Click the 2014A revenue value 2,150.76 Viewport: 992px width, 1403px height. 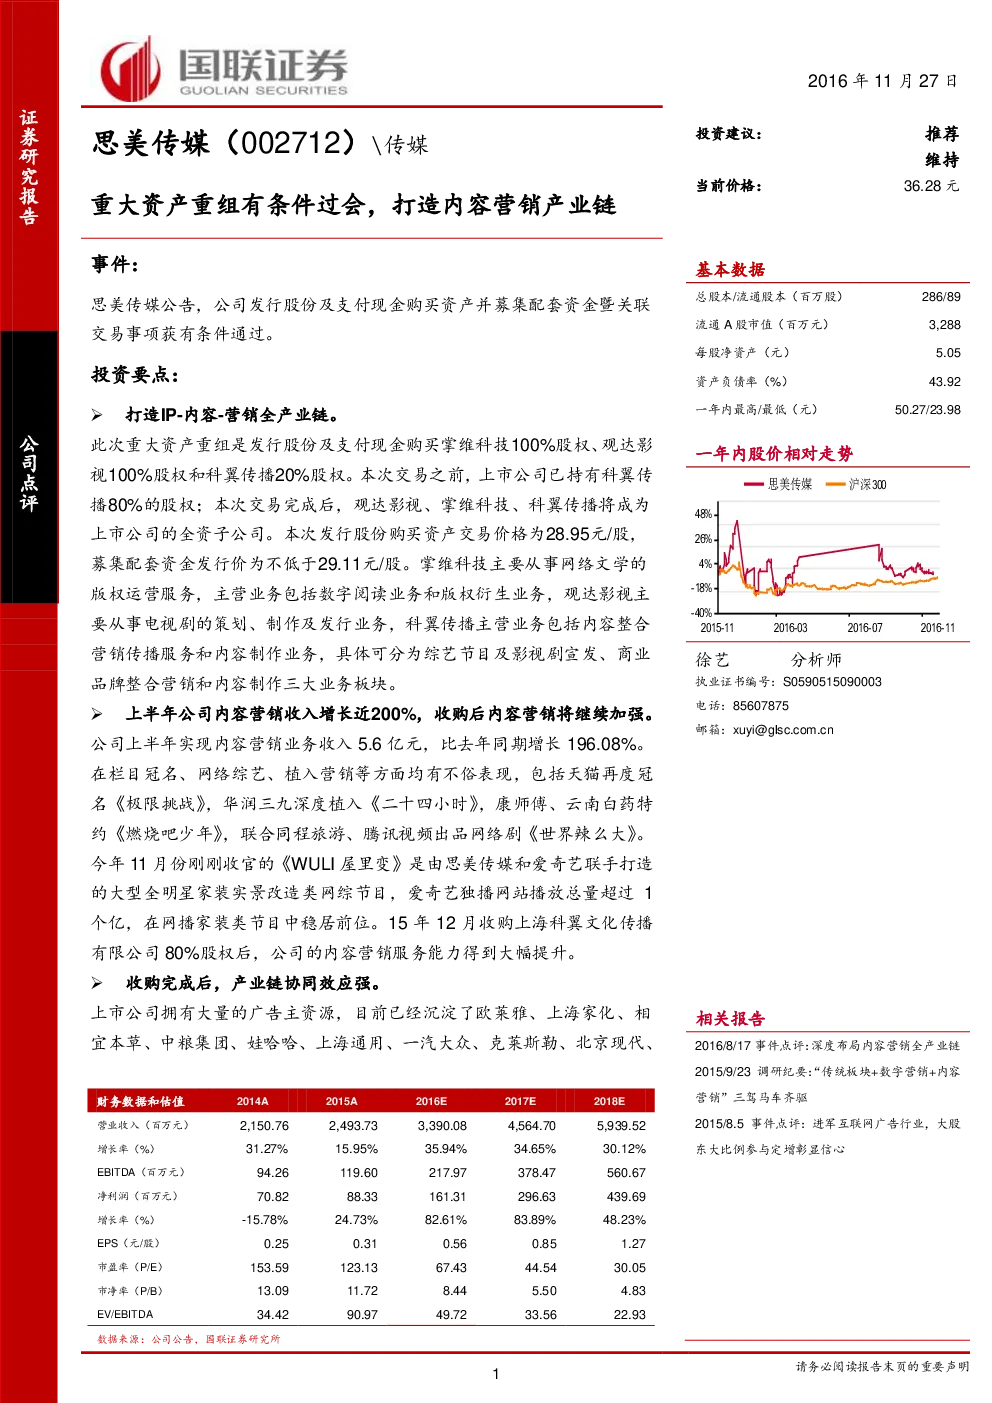[x=264, y=1126]
